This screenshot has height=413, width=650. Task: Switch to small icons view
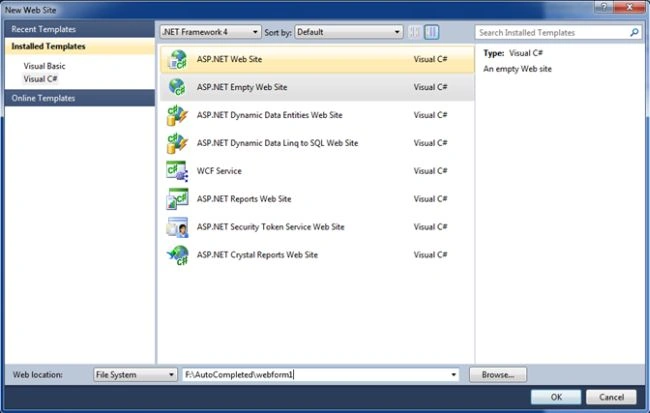pyautogui.click(x=414, y=32)
